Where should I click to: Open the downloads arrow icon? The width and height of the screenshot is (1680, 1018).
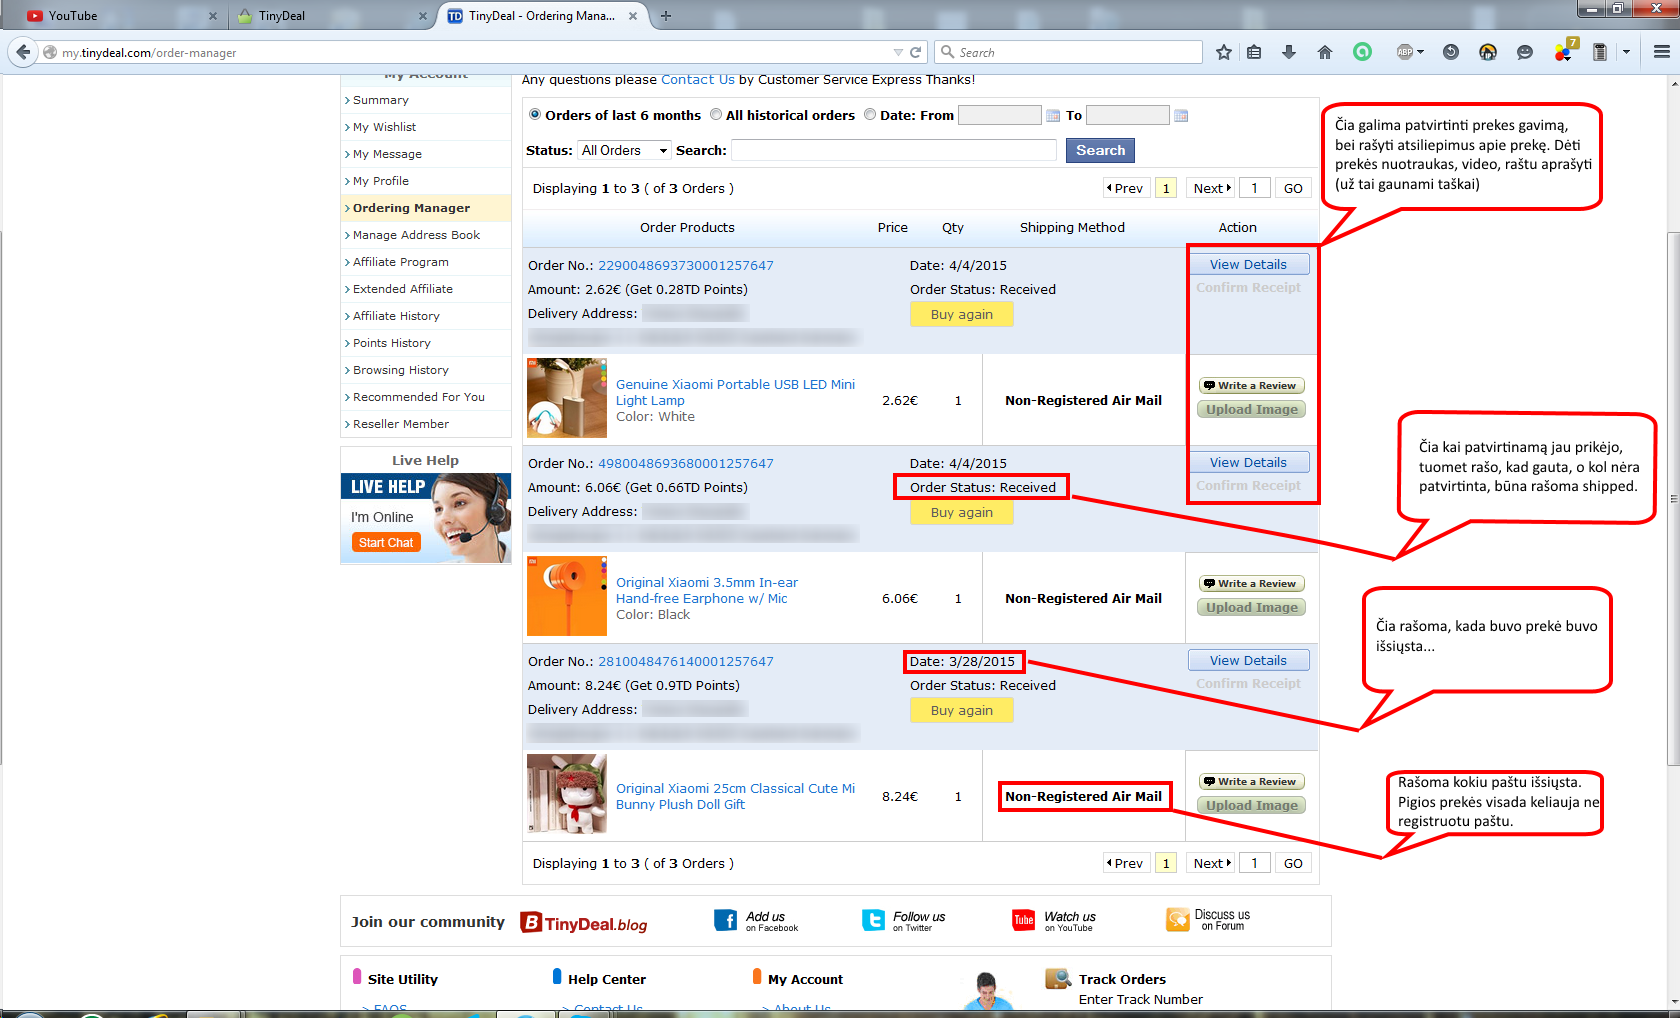[x=1289, y=52]
